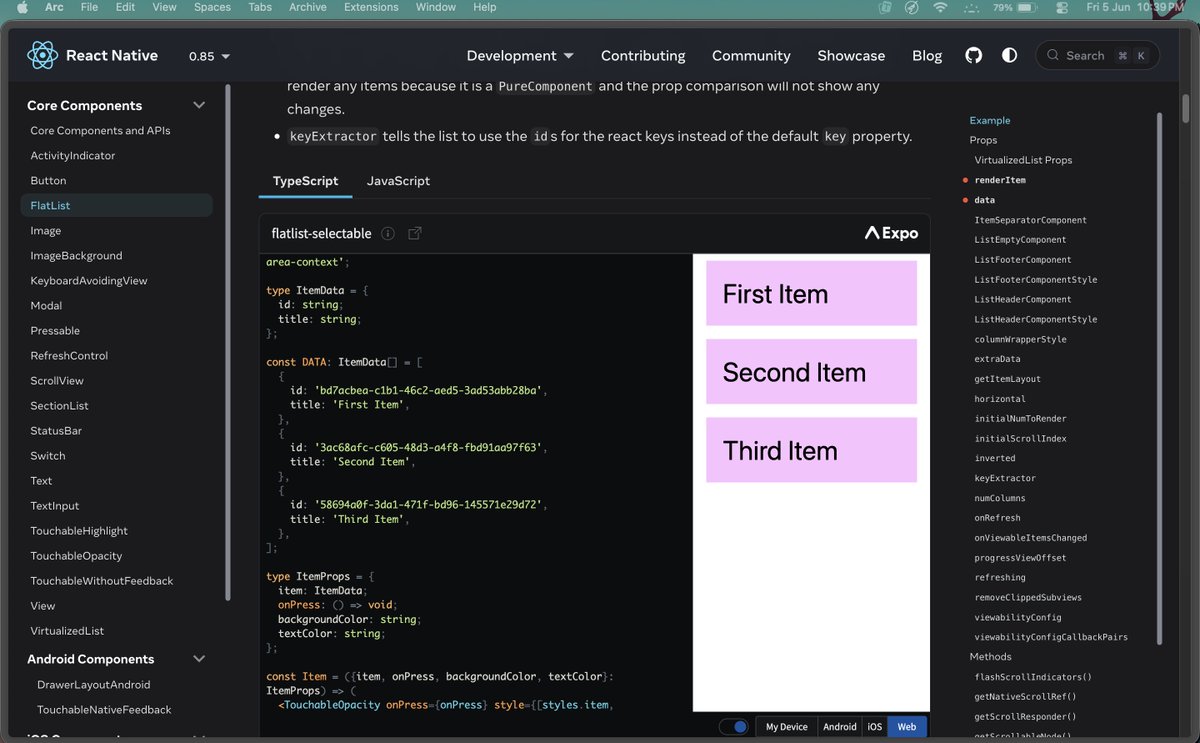The width and height of the screenshot is (1200, 743).
Task: Open the GitHub repository icon link
Action: (x=974, y=56)
